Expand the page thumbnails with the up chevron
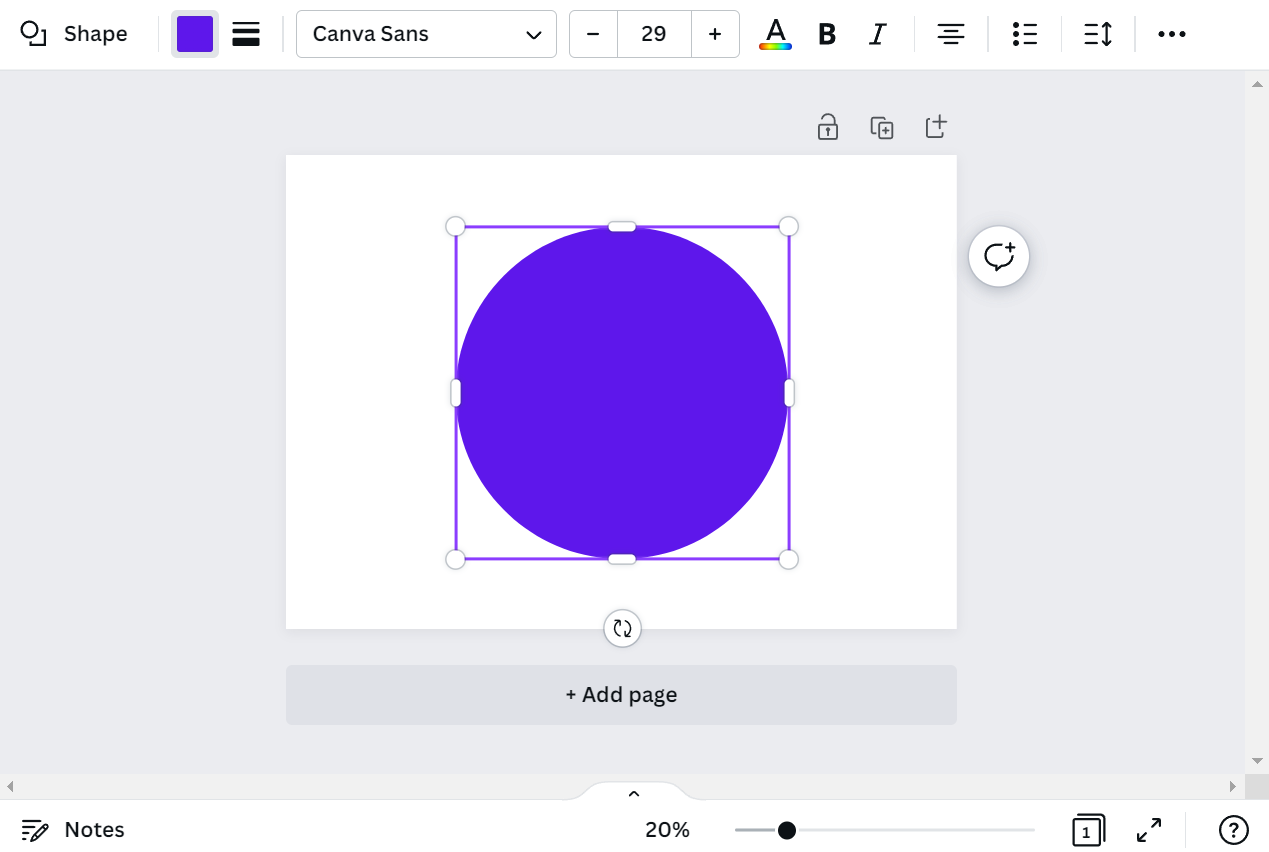Viewport: 1269px width, 852px height. click(x=633, y=794)
